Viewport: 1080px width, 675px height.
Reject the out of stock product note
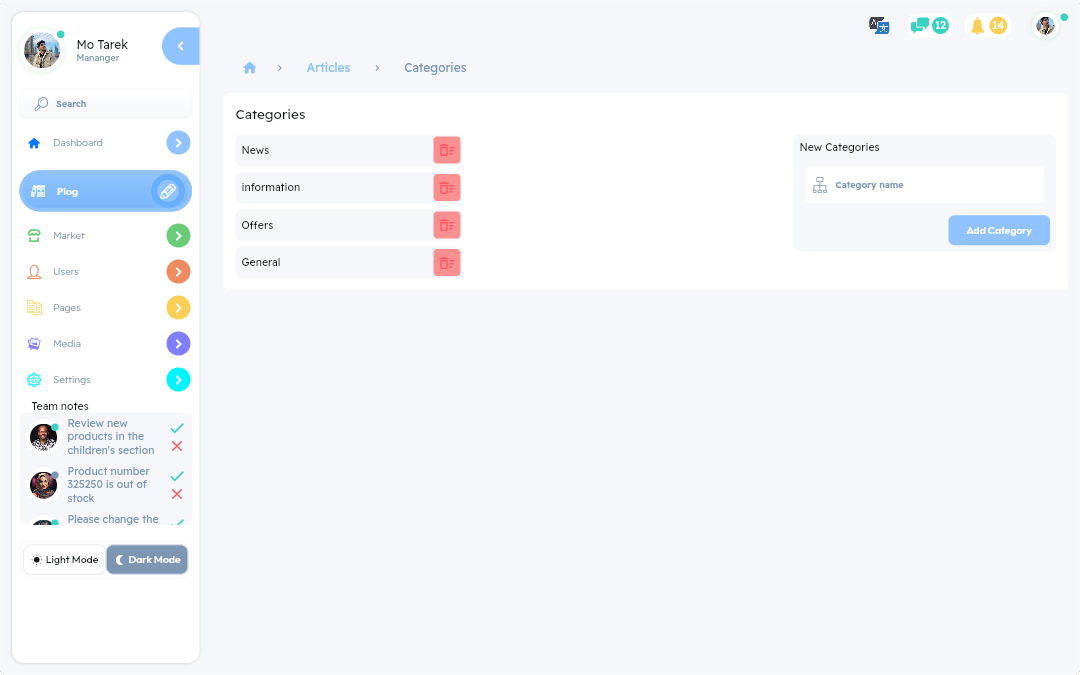tap(177, 493)
